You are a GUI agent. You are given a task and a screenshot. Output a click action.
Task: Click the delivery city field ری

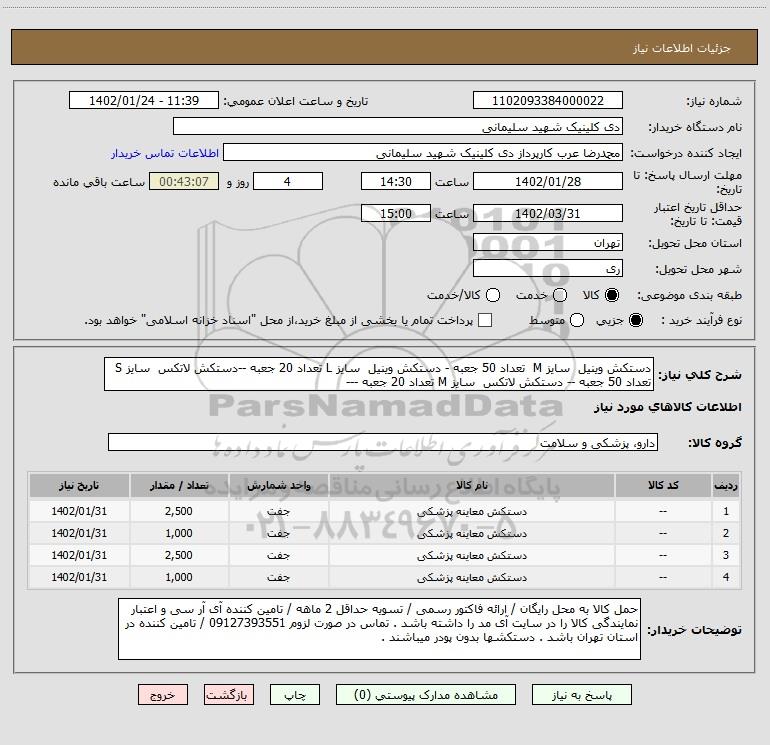(x=548, y=269)
